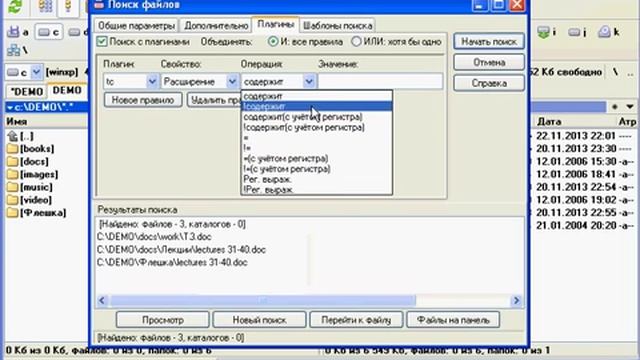Click 'Начать поиск' button
The image size is (640, 360).
(x=489, y=42)
